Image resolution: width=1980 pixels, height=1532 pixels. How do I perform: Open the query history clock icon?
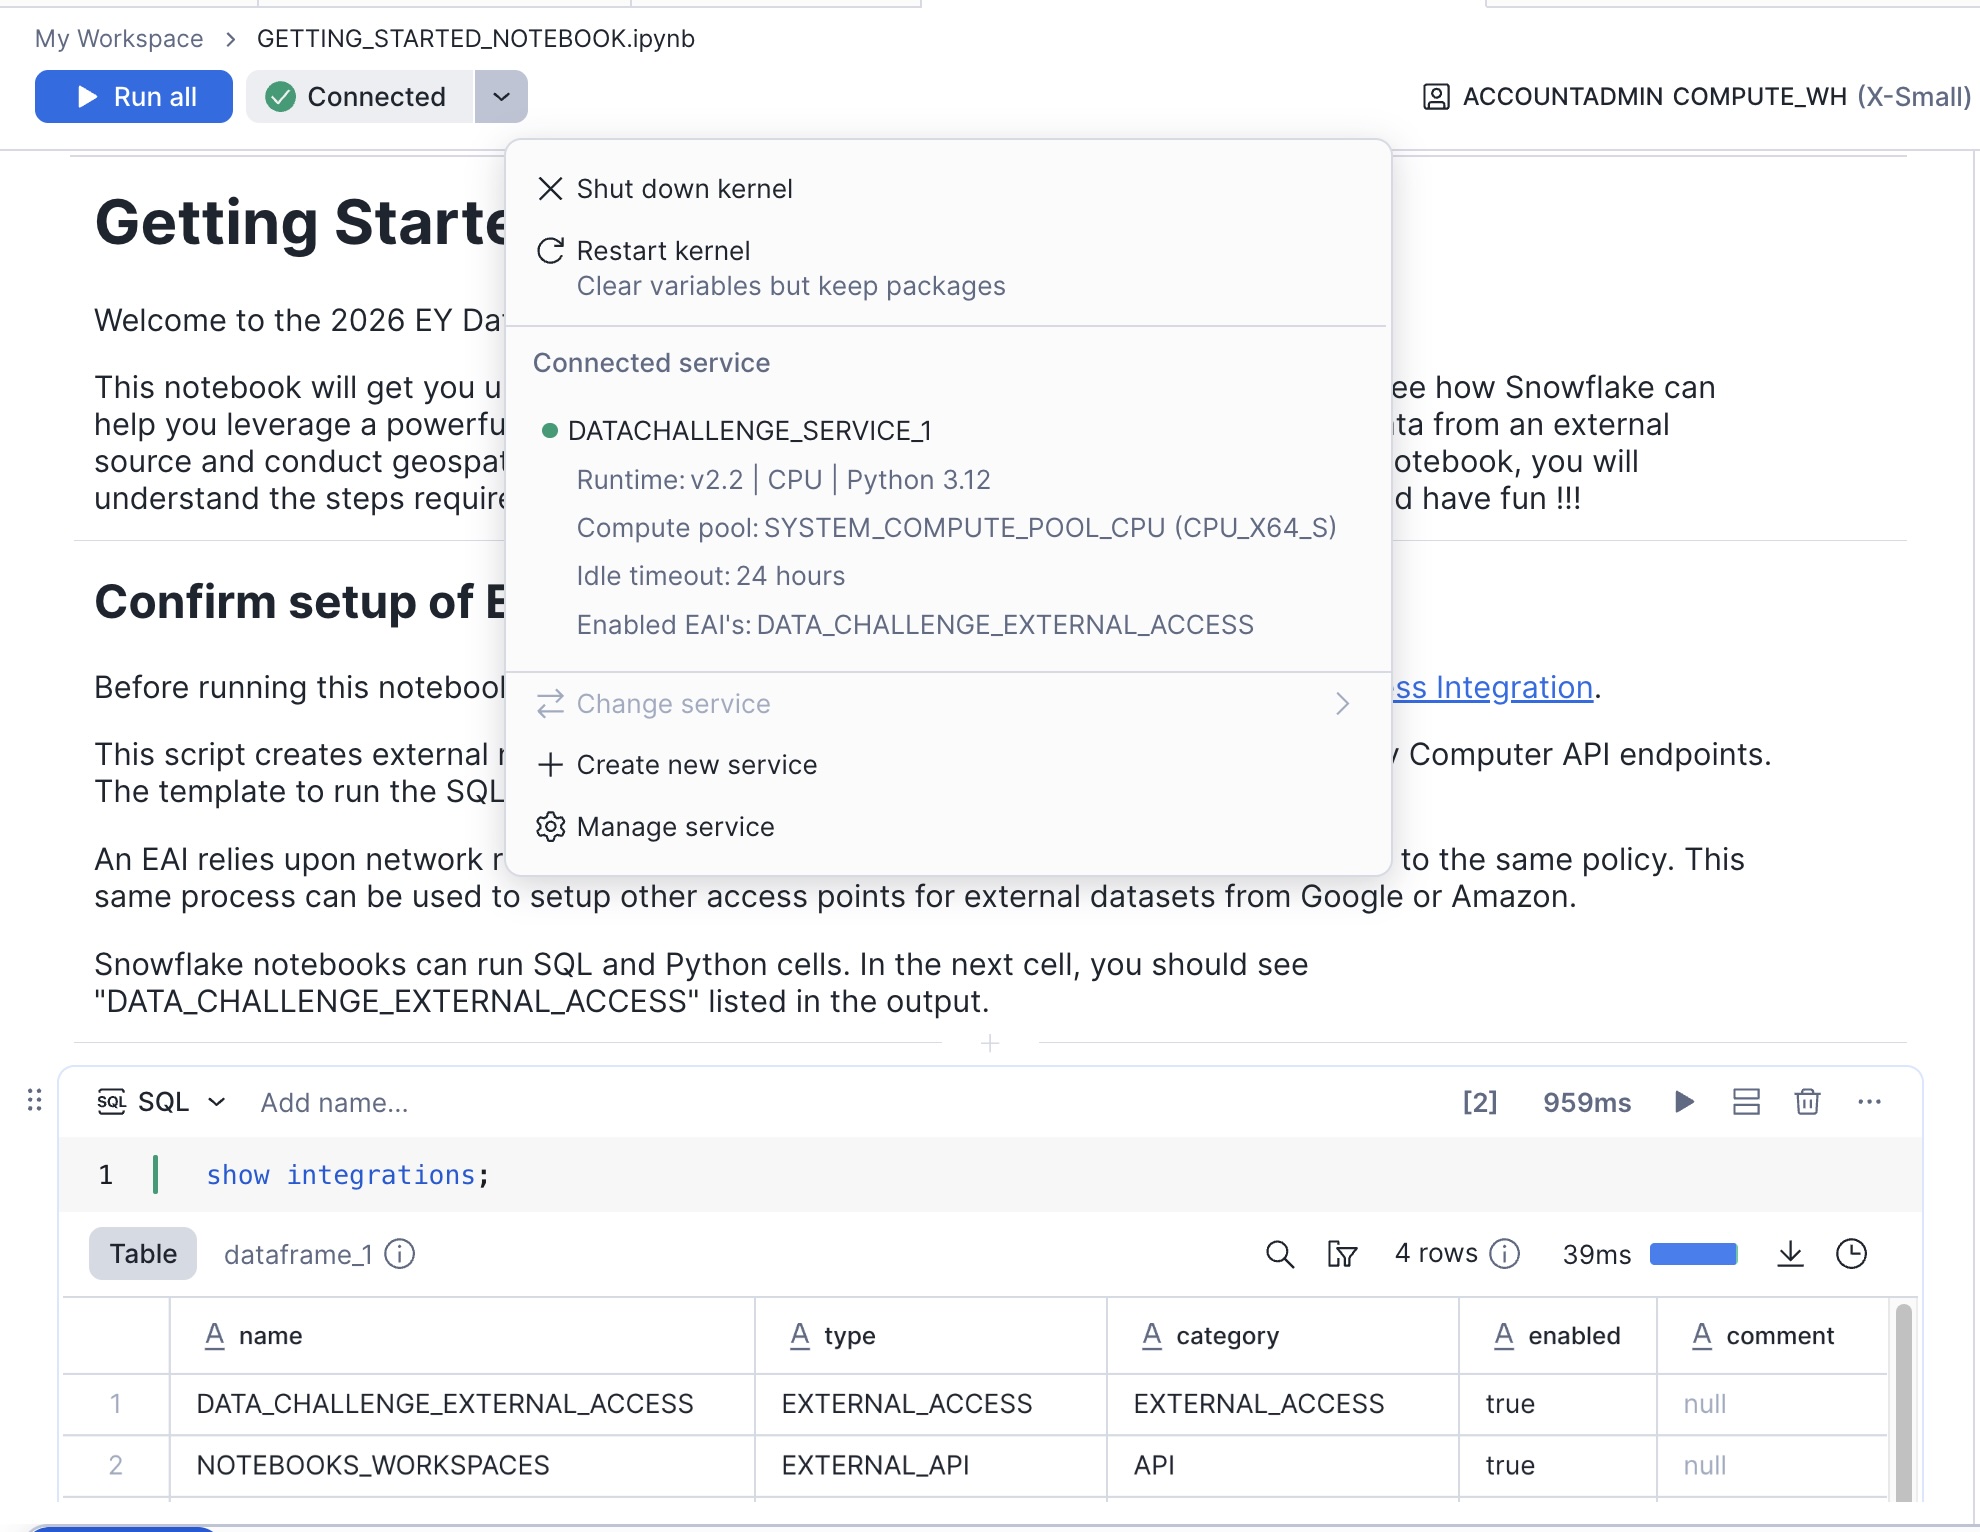pos(1851,1254)
